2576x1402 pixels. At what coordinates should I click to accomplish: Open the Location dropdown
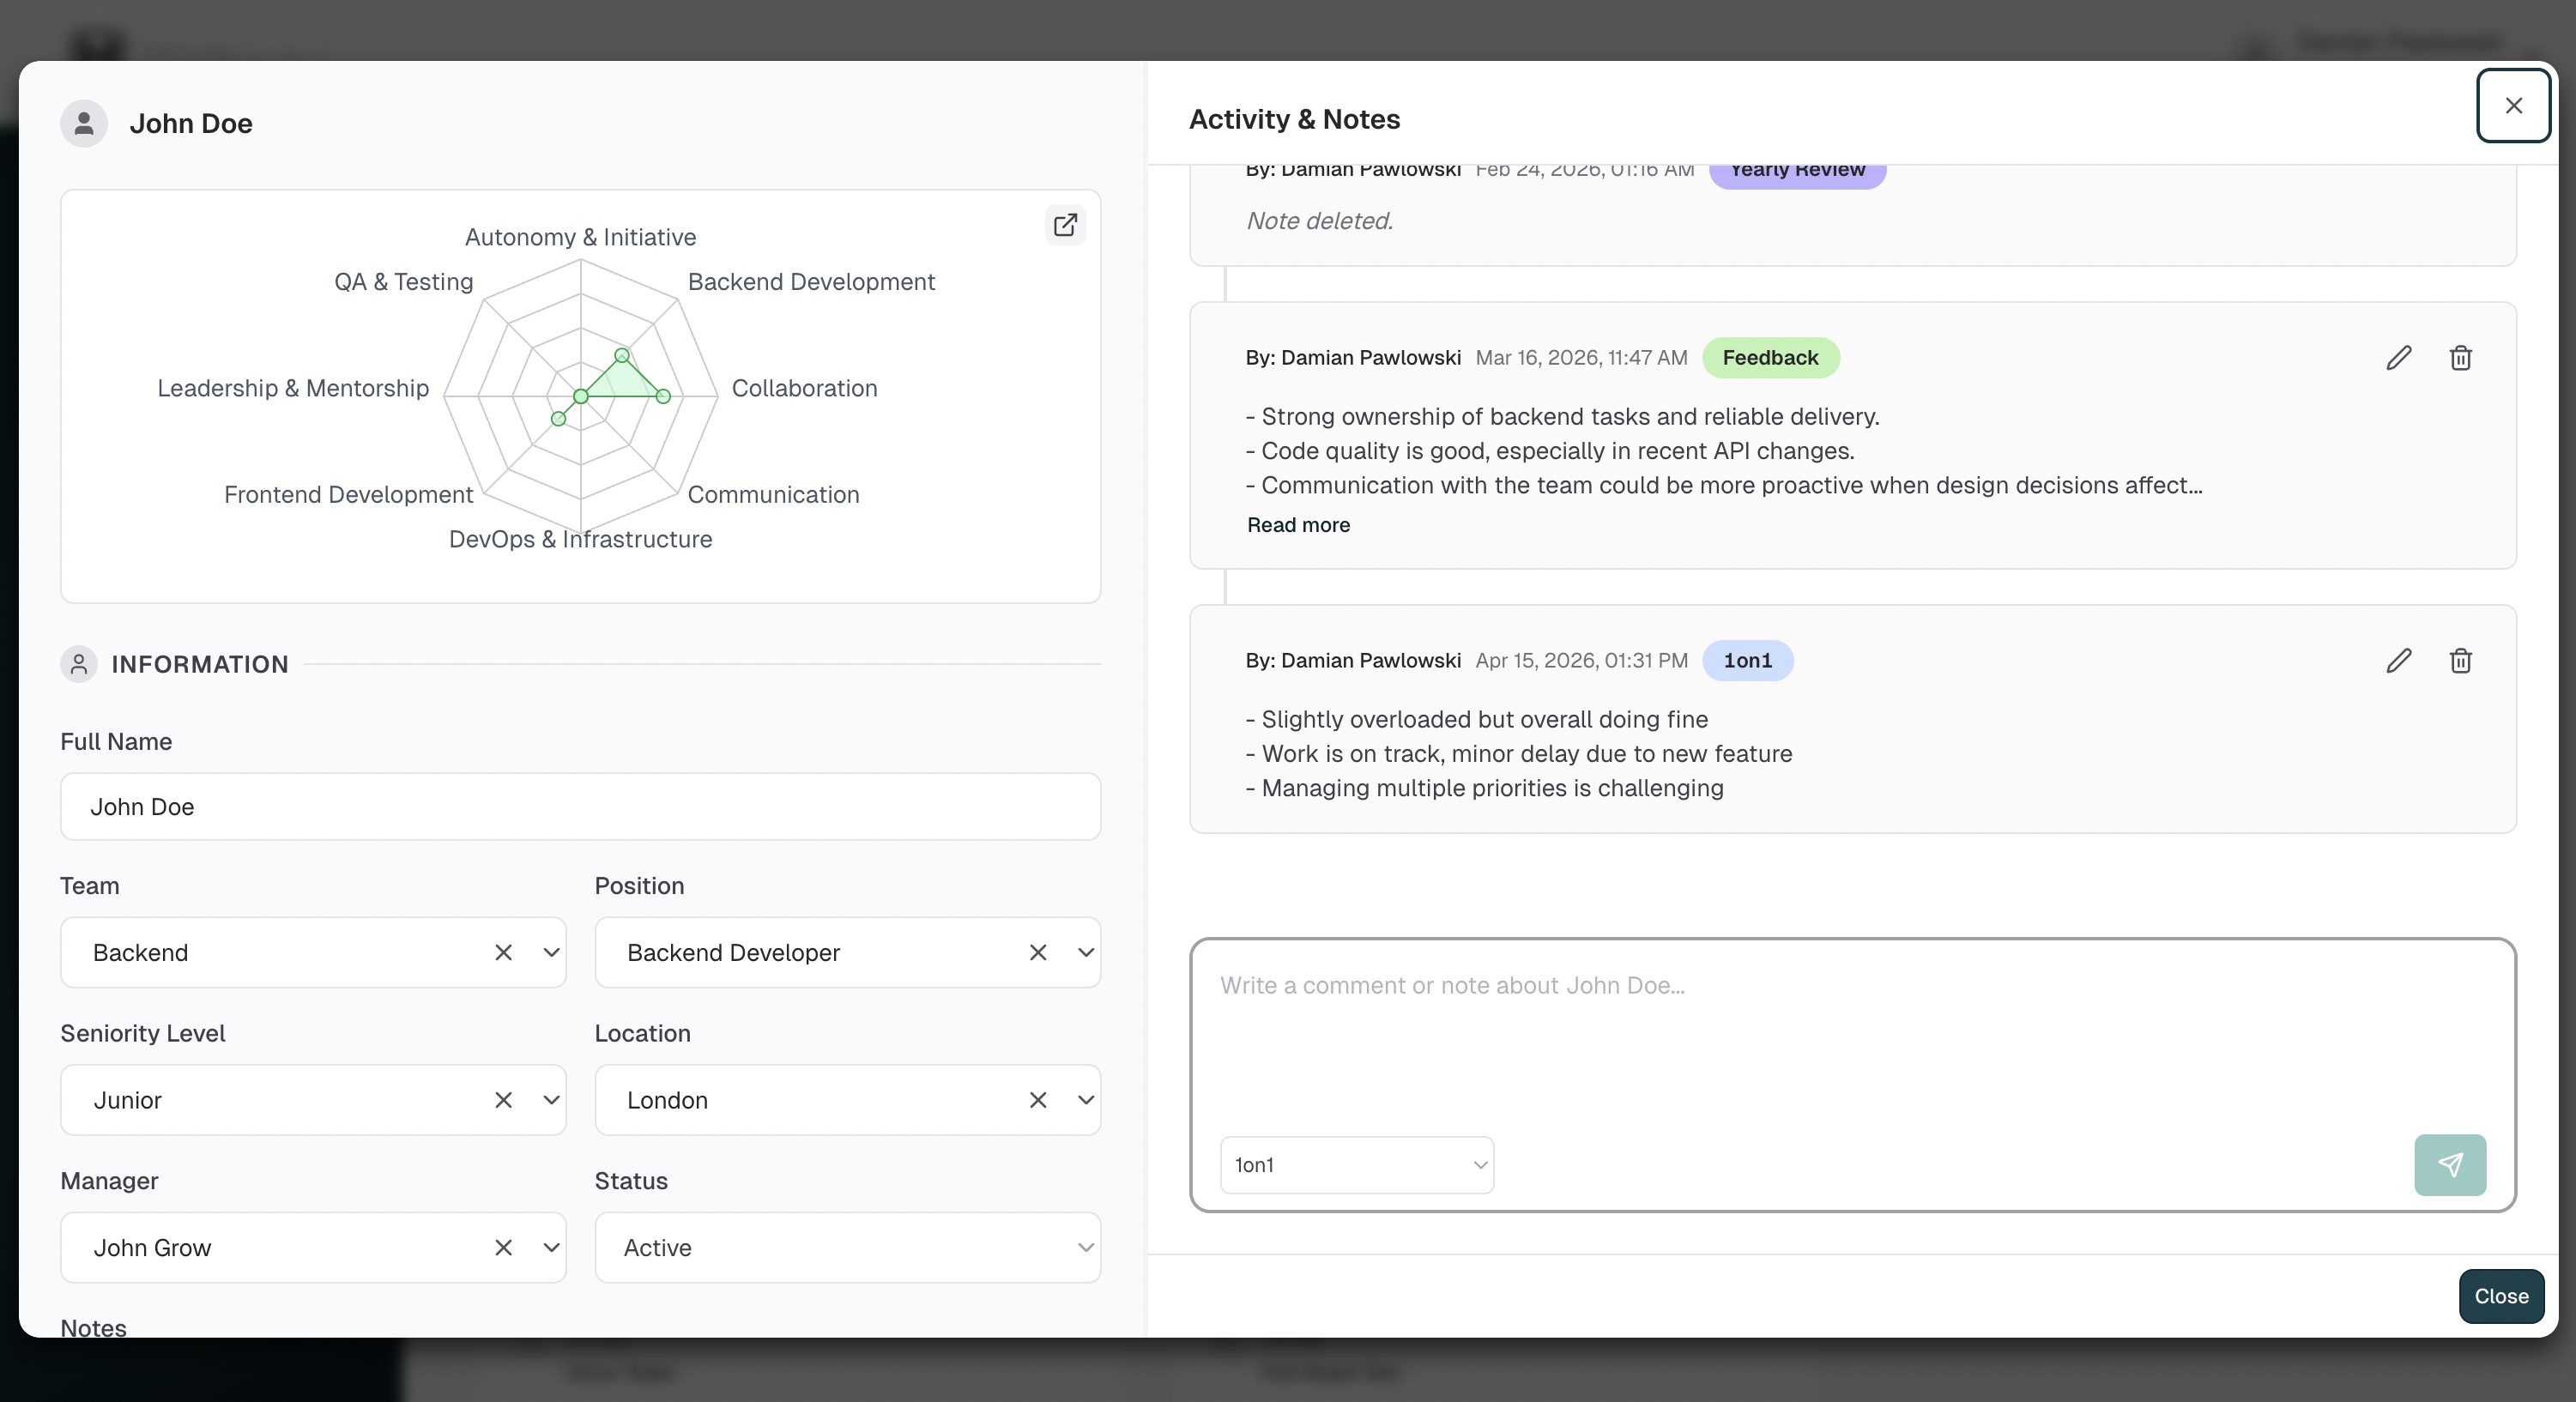pos(1085,1099)
